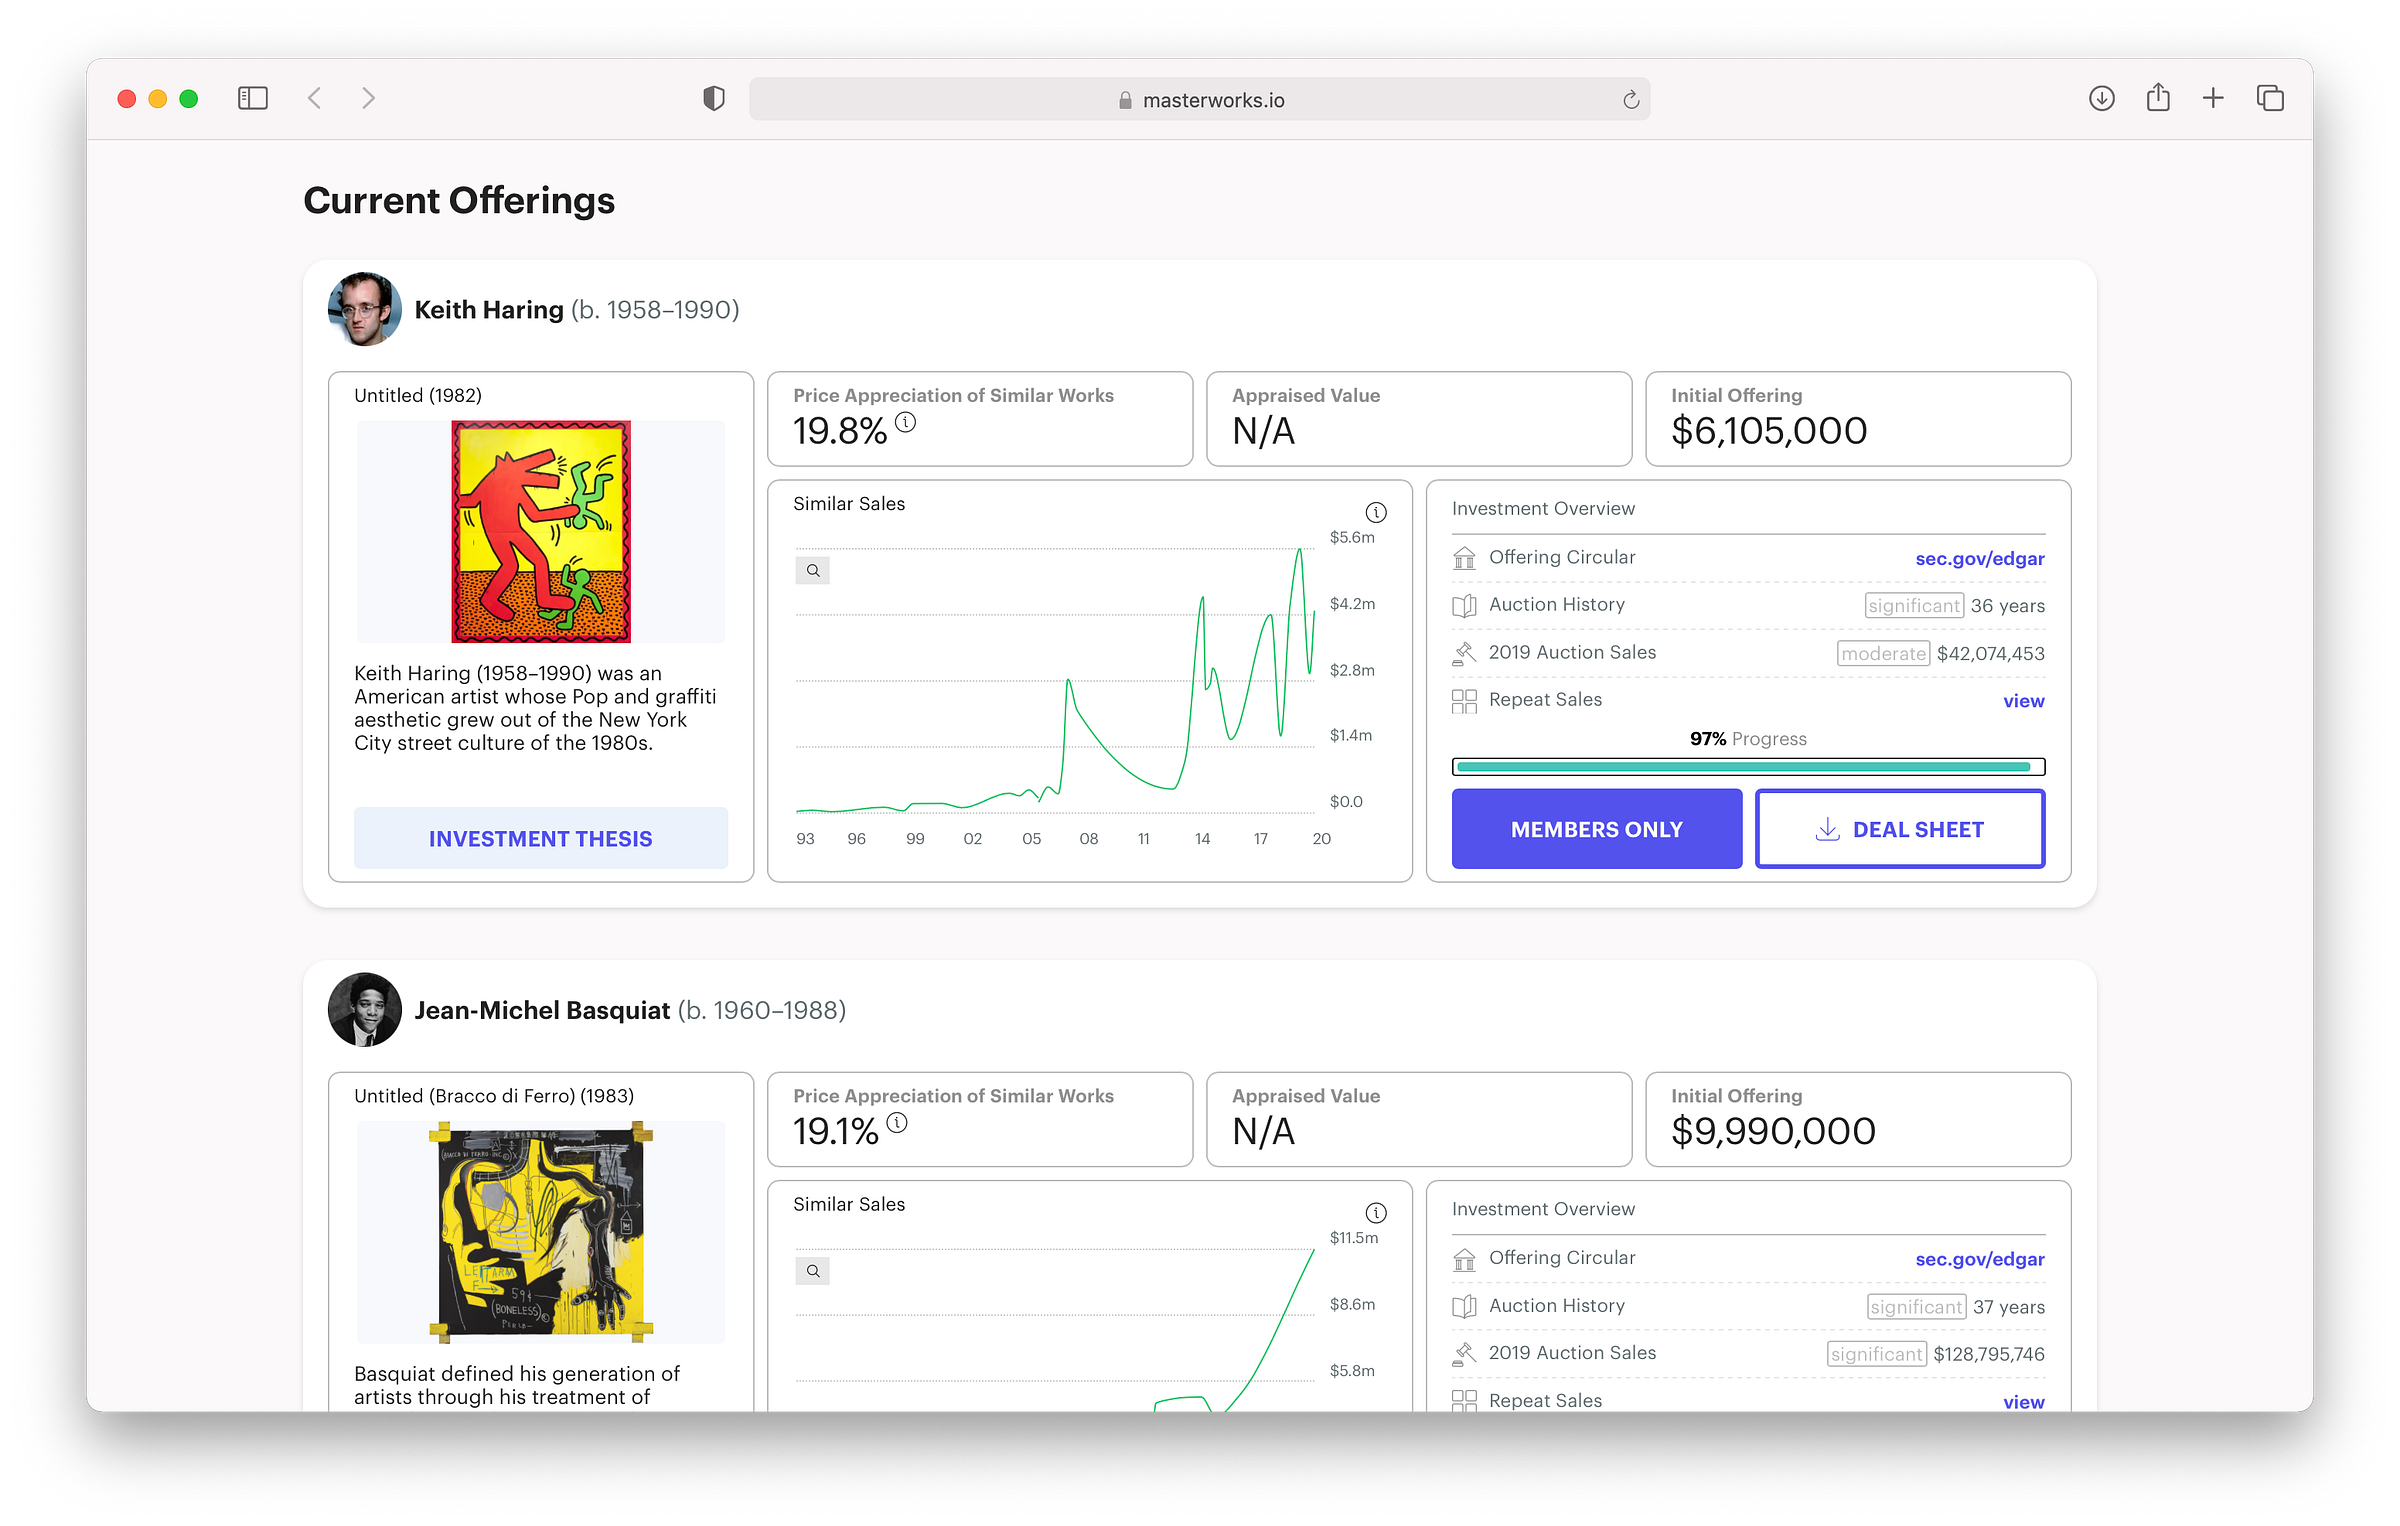Screen dimensions: 2400x1526
Task: View Repeat Sales for Keith Haring
Action: coord(2023,701)
